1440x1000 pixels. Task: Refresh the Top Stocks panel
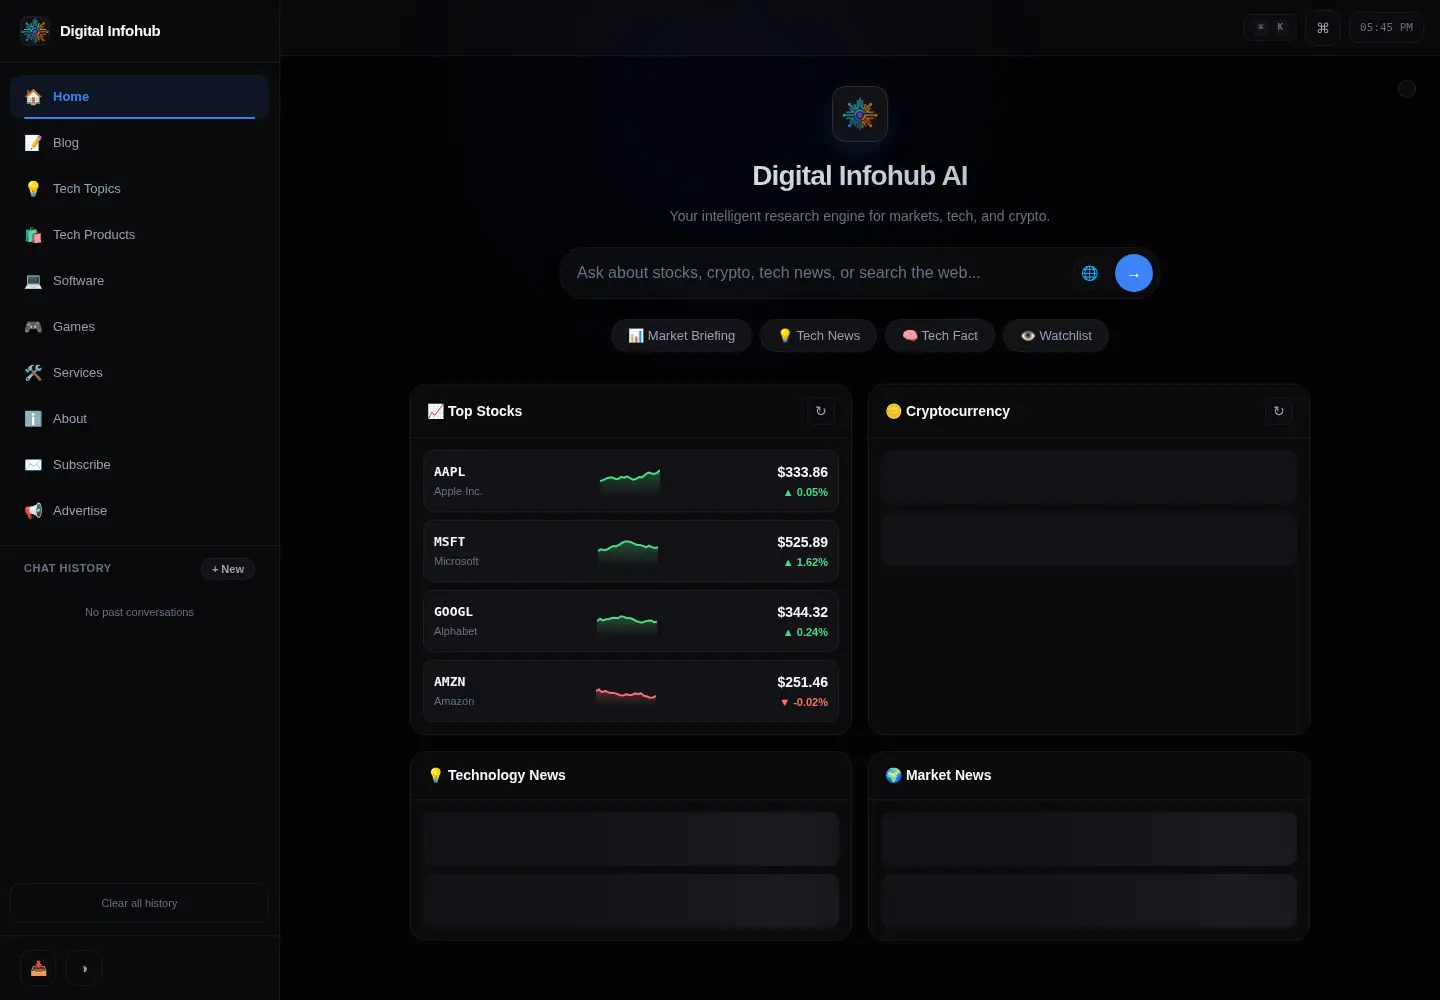click(x=821, y=411)
